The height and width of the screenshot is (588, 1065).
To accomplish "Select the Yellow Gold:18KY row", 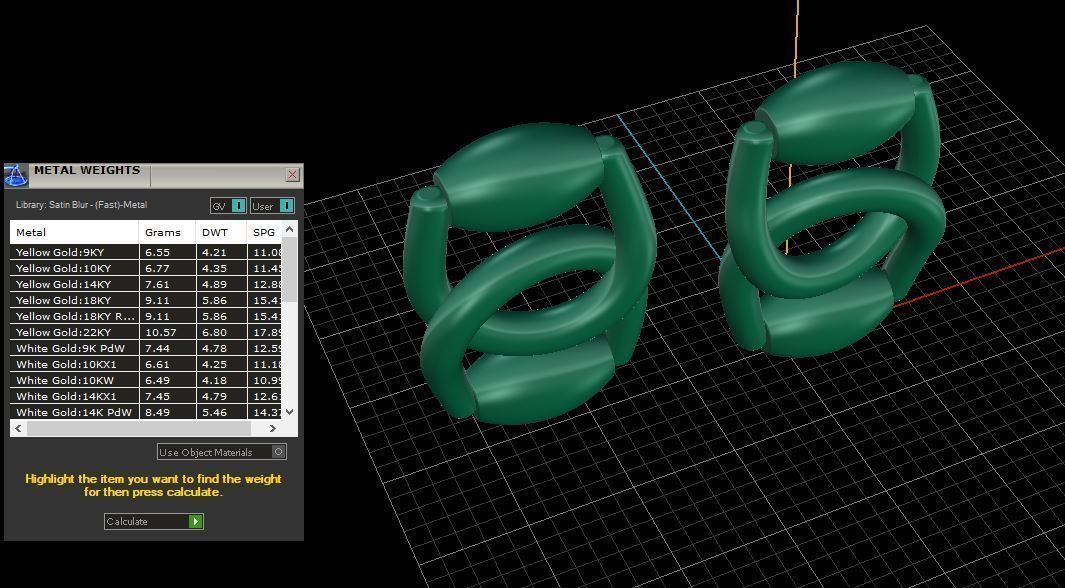I will 146,300.
